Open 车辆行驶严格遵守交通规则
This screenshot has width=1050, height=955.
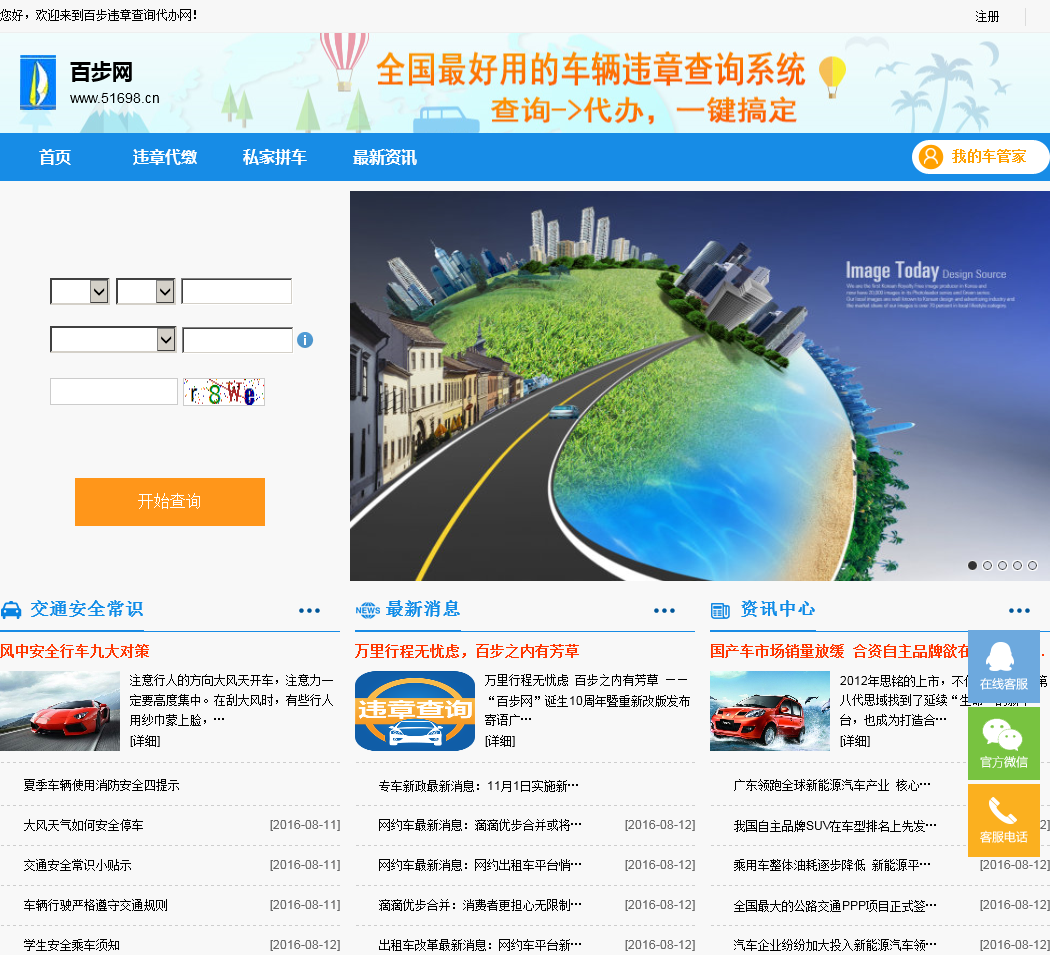tap(95, 905)
